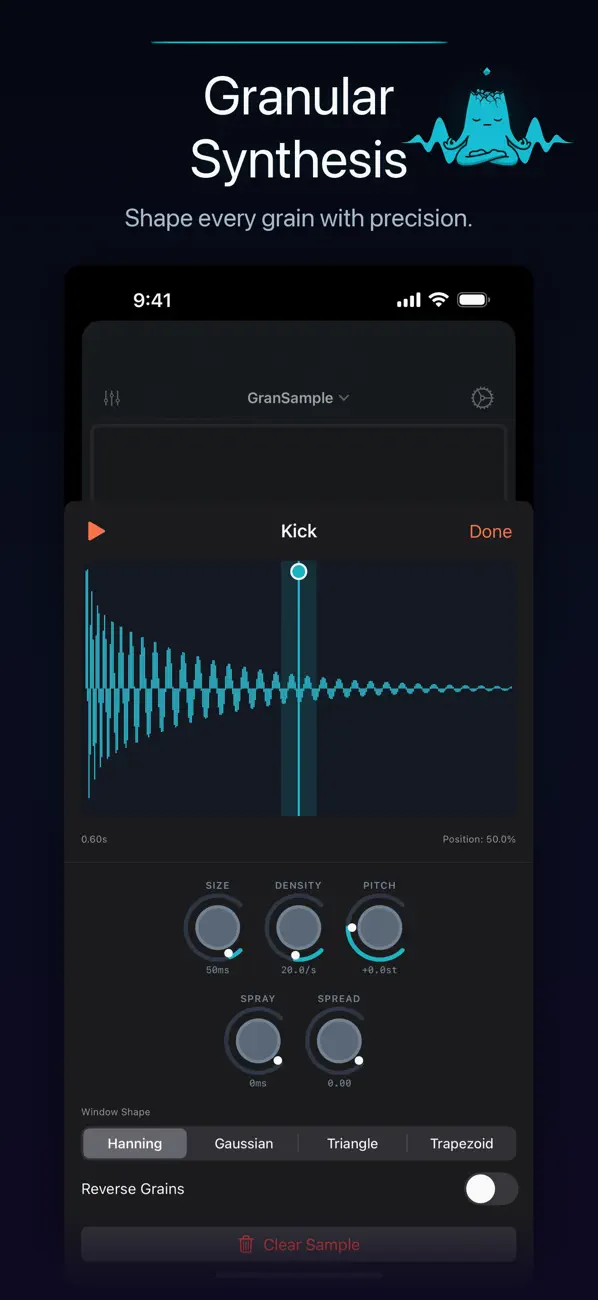Toggle the Reverse Grains switch

[492, 1189]
